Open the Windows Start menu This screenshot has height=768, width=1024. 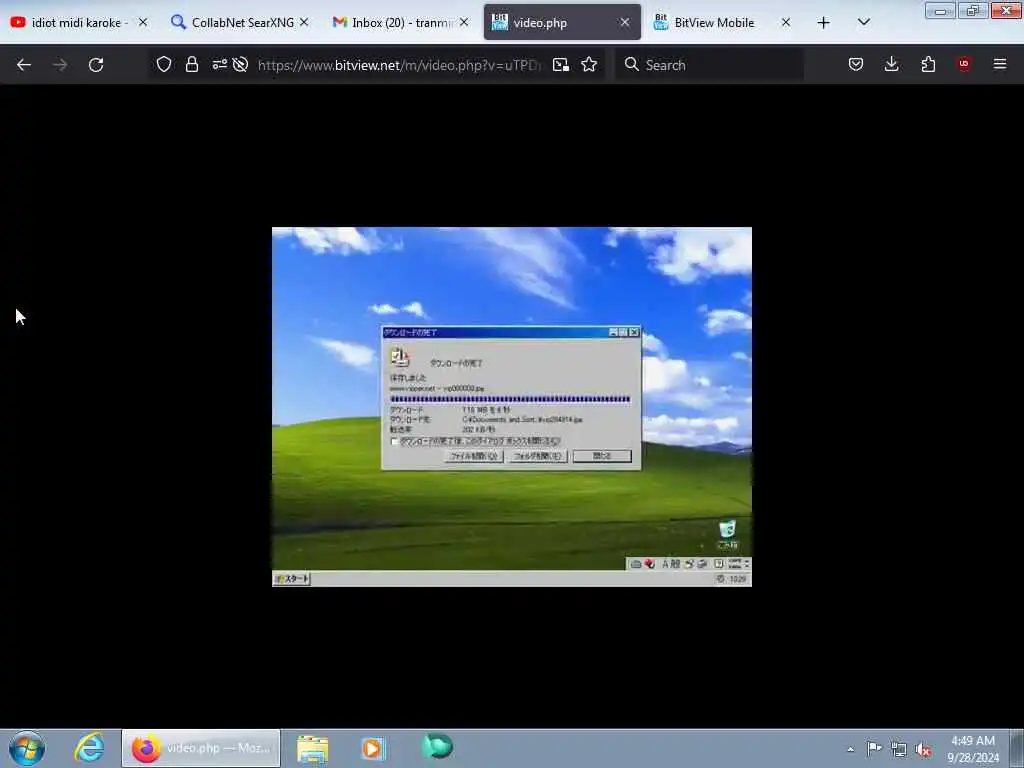point(27,748)
